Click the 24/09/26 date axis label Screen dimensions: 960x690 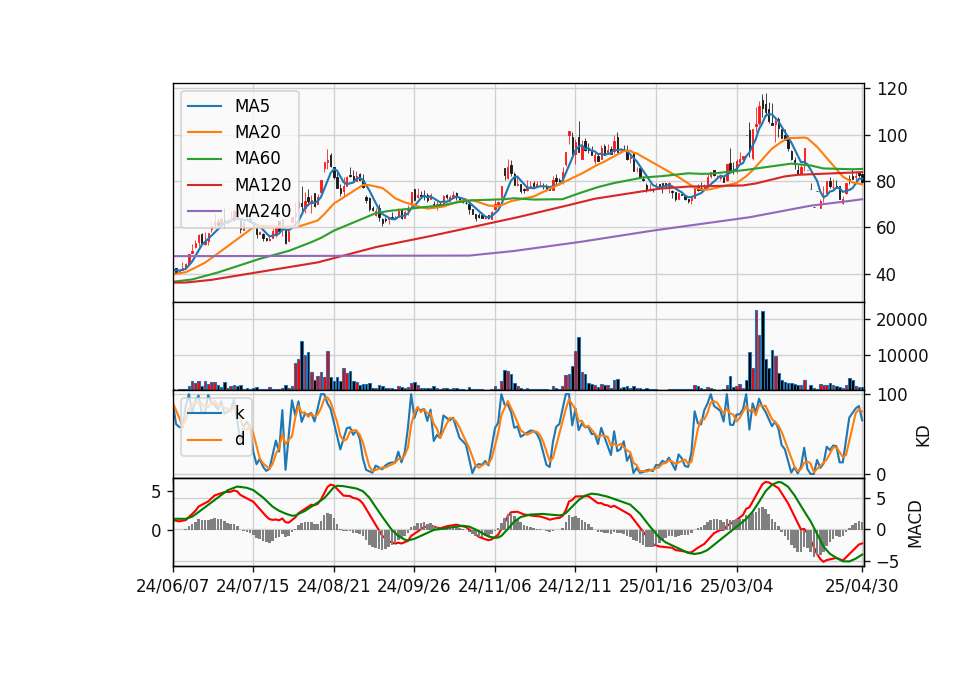pyautogui.click(x=414, y=587)
